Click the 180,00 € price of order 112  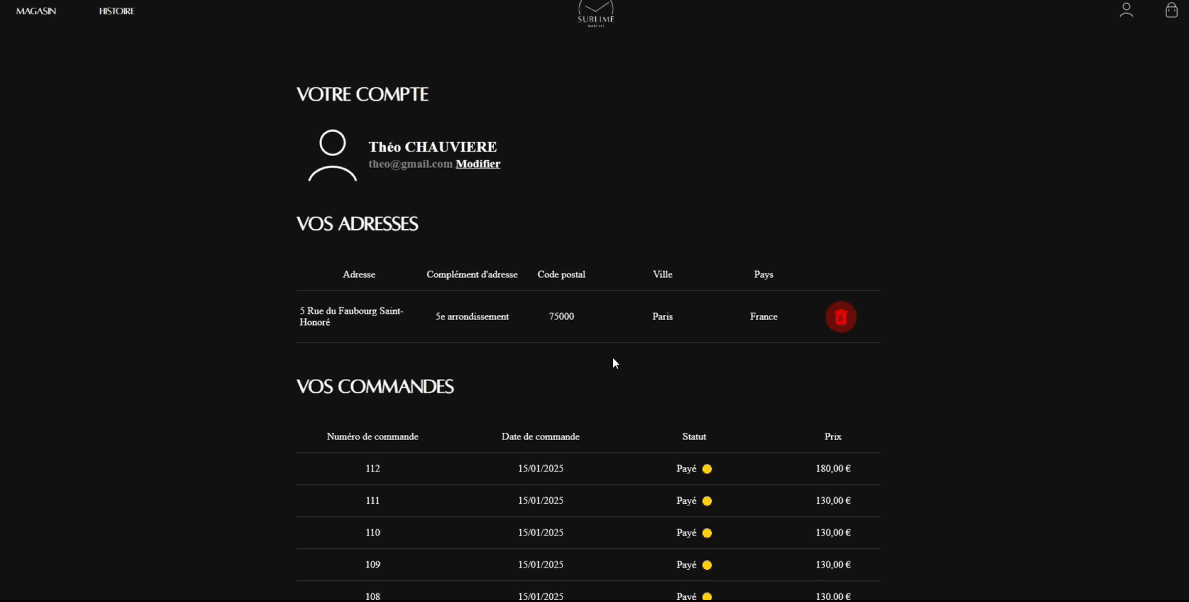(x=832, y=469)
